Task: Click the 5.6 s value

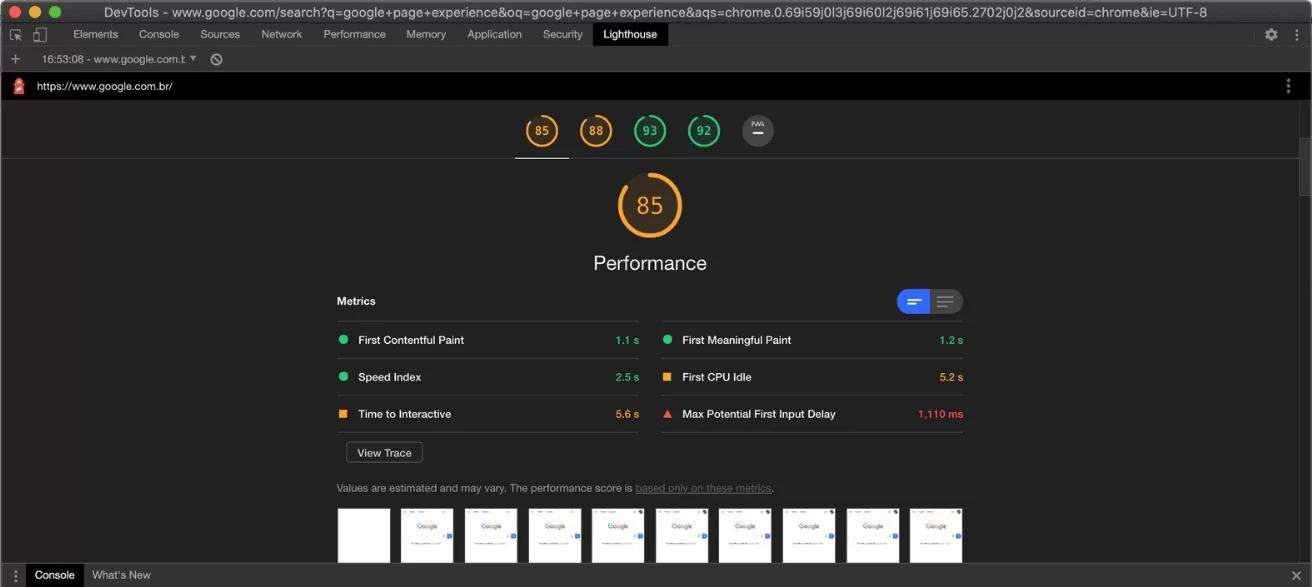Action: [x=627, y=414]
